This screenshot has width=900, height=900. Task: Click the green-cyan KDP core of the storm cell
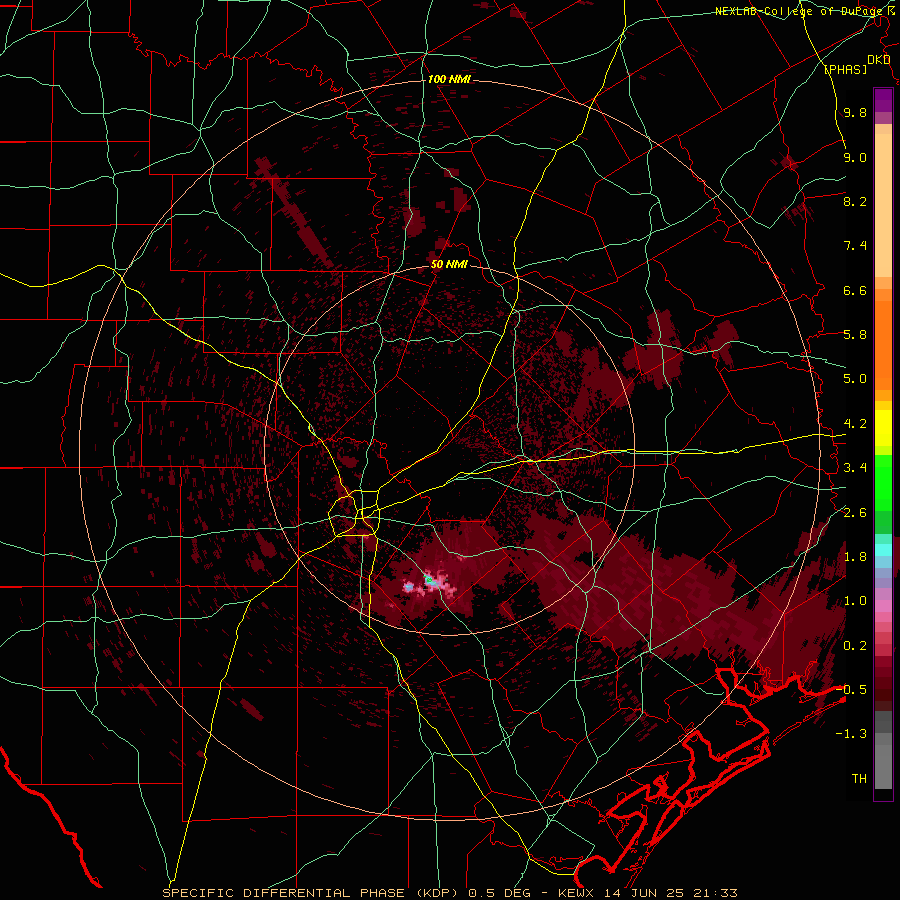[428, 580]
